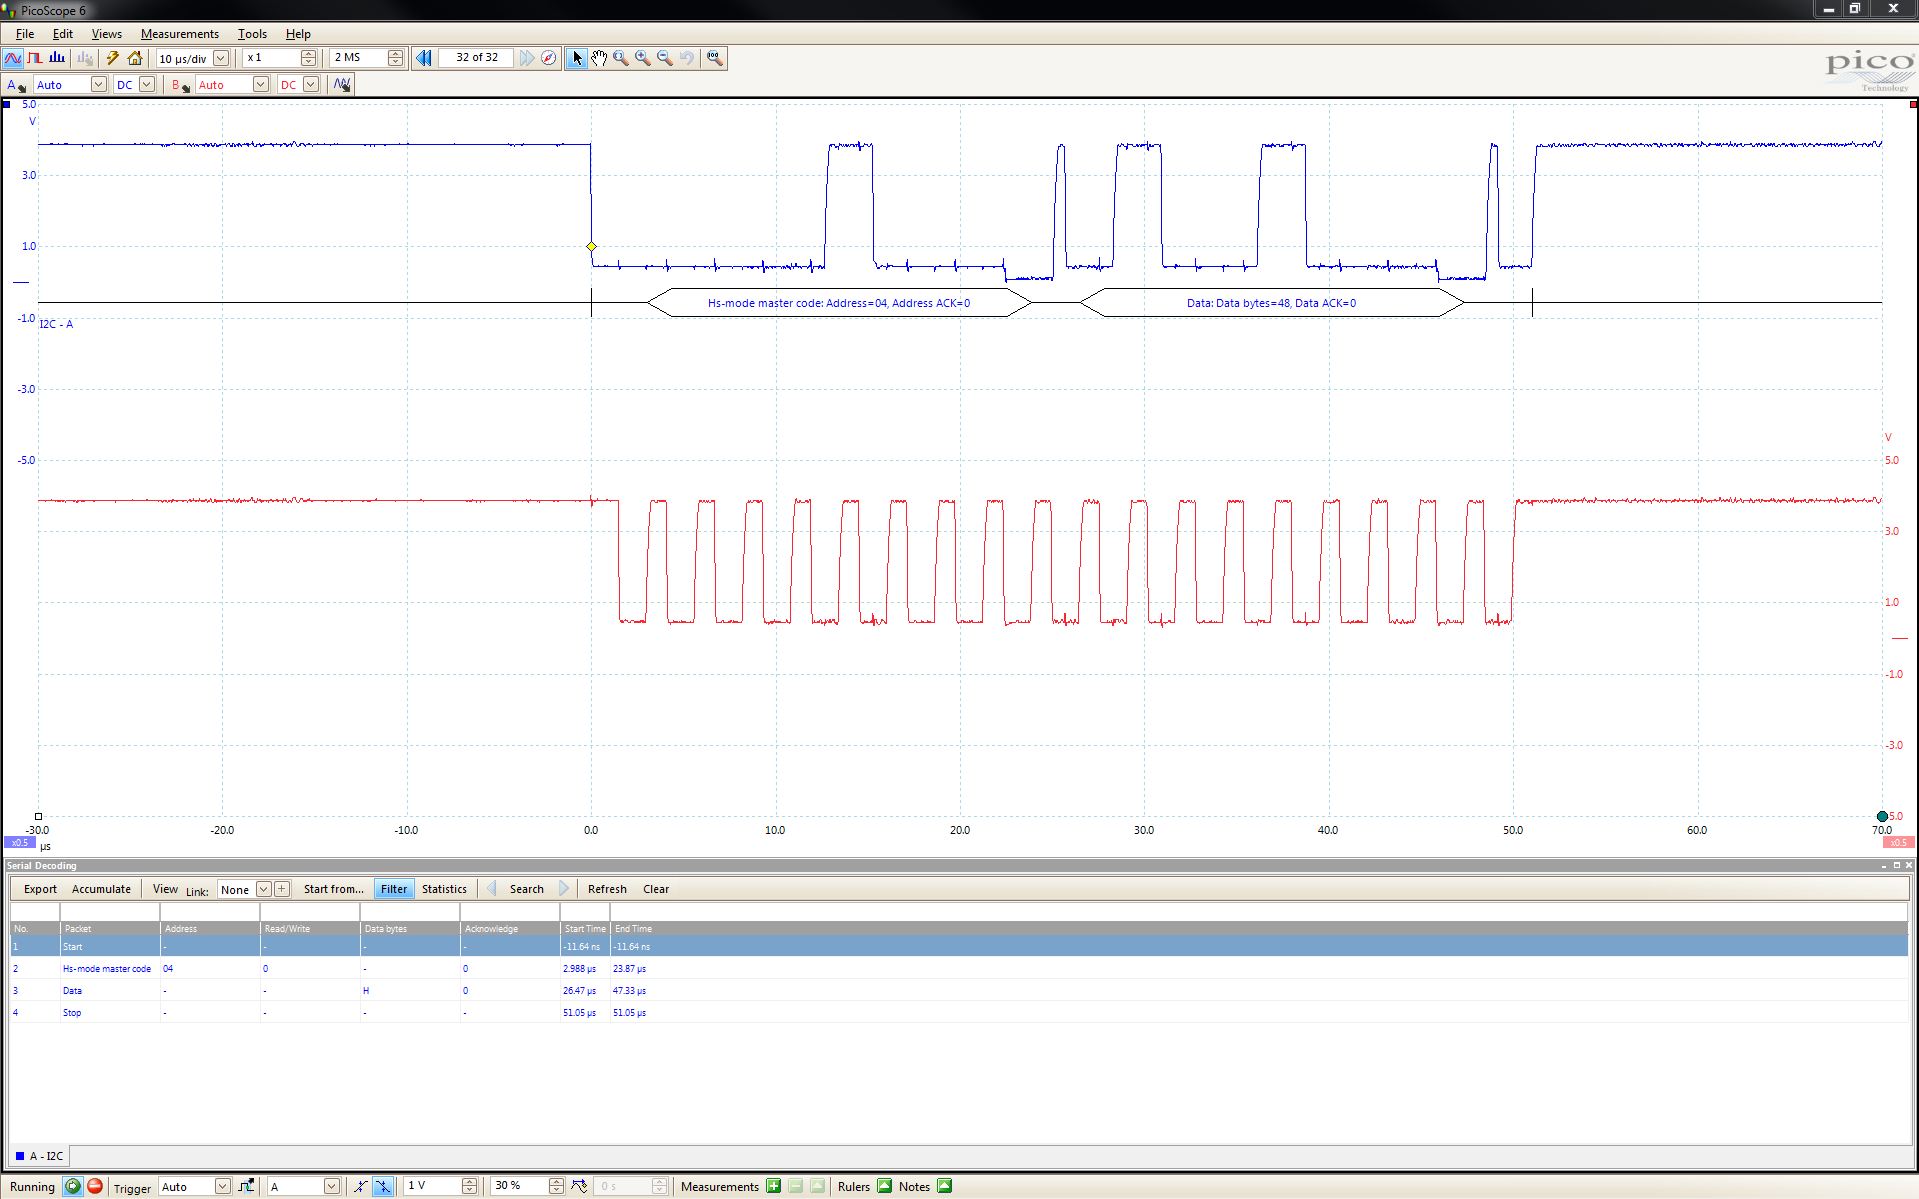Click the Data bytes=48 decoded packet
The width and height of the screenshot is (1919, 1199).
click(x=1271, y=303)
